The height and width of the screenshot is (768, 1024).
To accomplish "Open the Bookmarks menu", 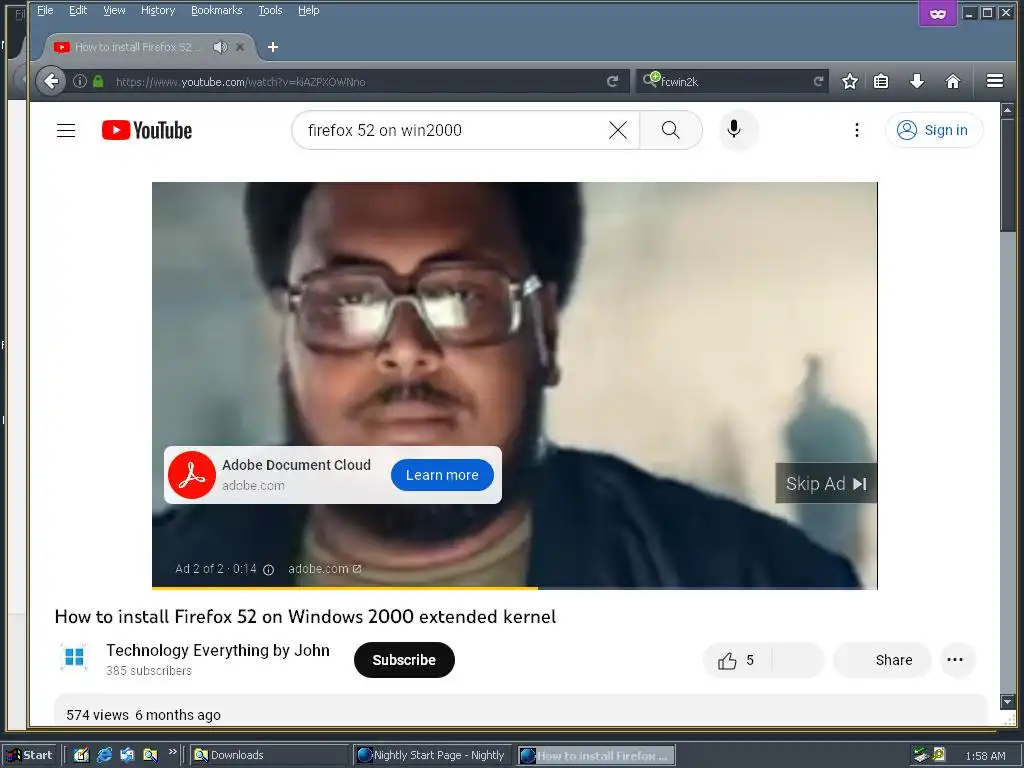I will (x=216, y=10).
